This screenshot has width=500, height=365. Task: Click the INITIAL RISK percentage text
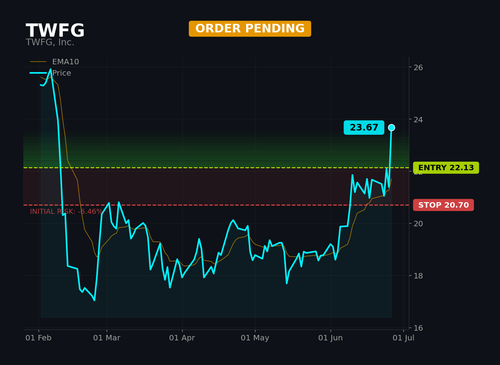66,212
